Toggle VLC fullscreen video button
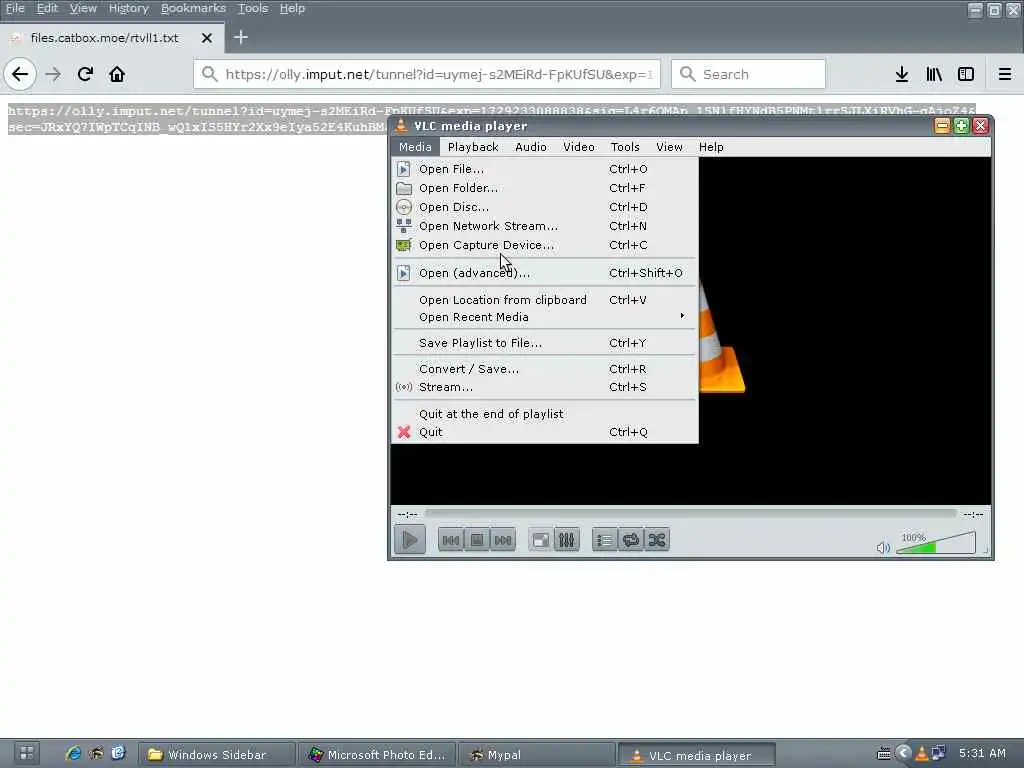 (541, 540)
